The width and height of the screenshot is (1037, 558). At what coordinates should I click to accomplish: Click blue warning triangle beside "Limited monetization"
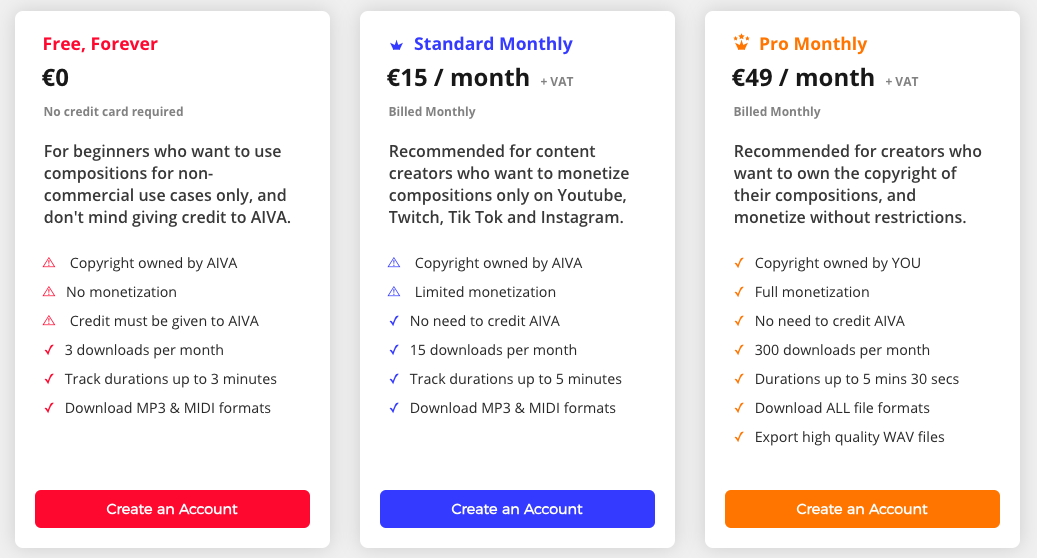(394, 292)
